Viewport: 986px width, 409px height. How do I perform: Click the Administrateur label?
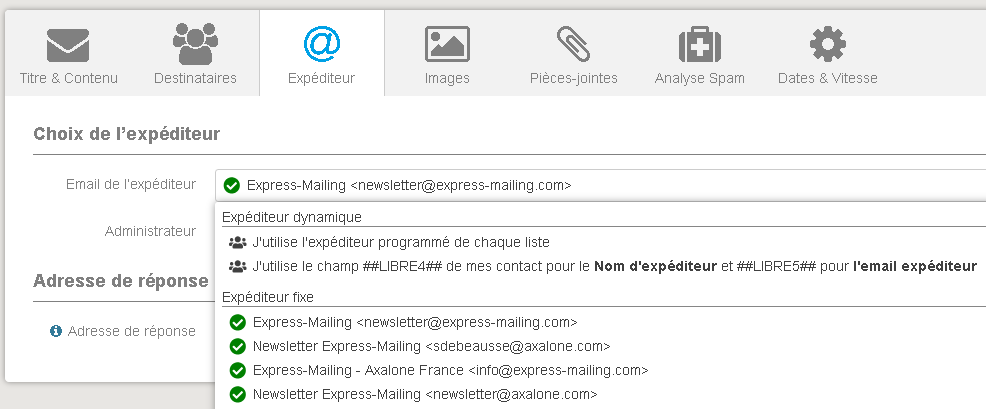coord(150,232)
